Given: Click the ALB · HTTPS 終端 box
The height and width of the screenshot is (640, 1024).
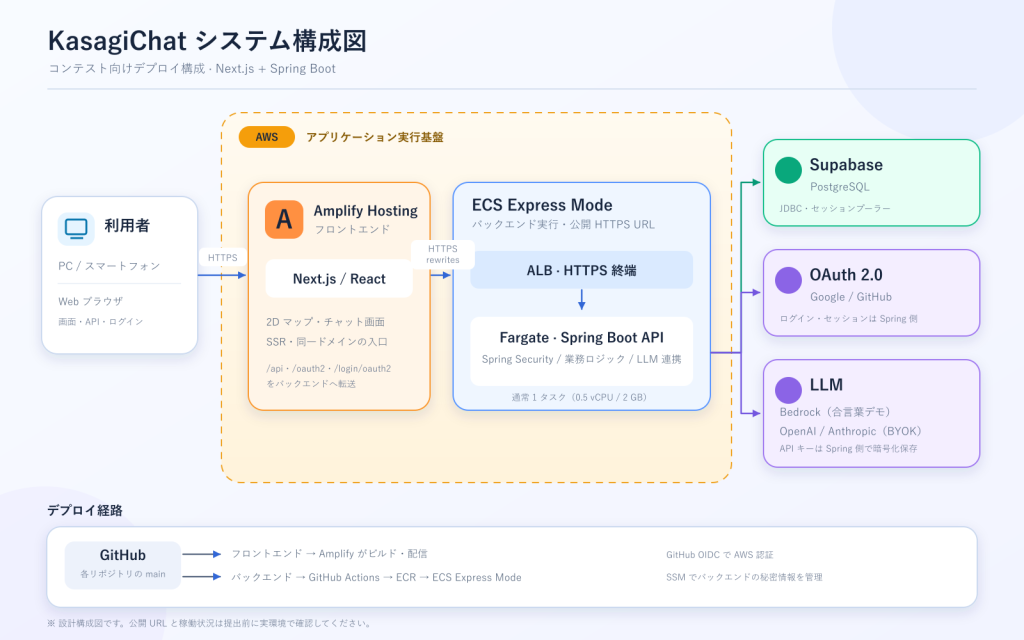Looking at the screenshot, I should [x=581, y=270].
